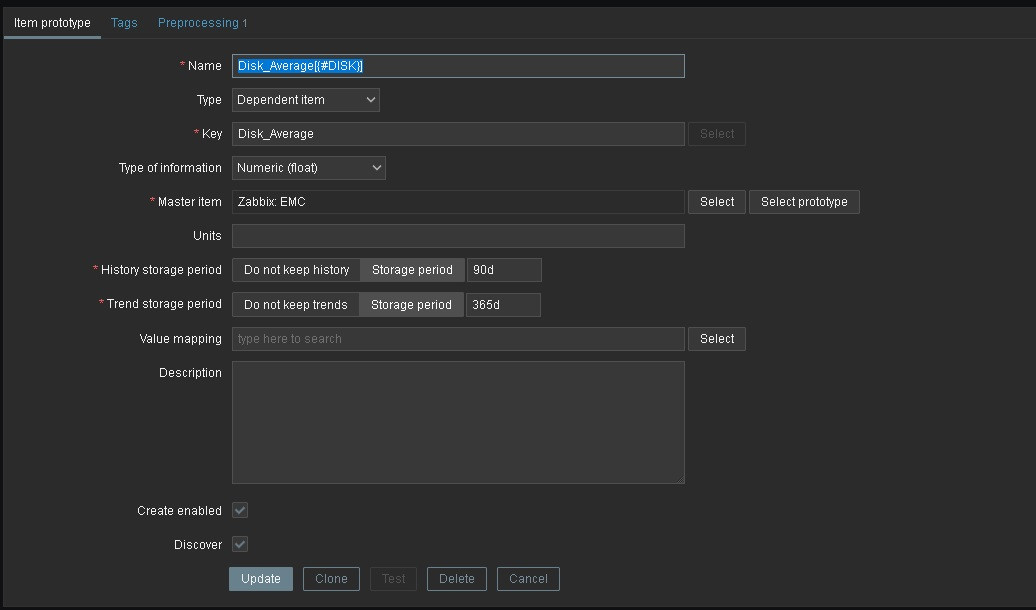The width and height of the screenshot is (1036, 610).
Task: Select the Item prototype tab
Action: 52,22
